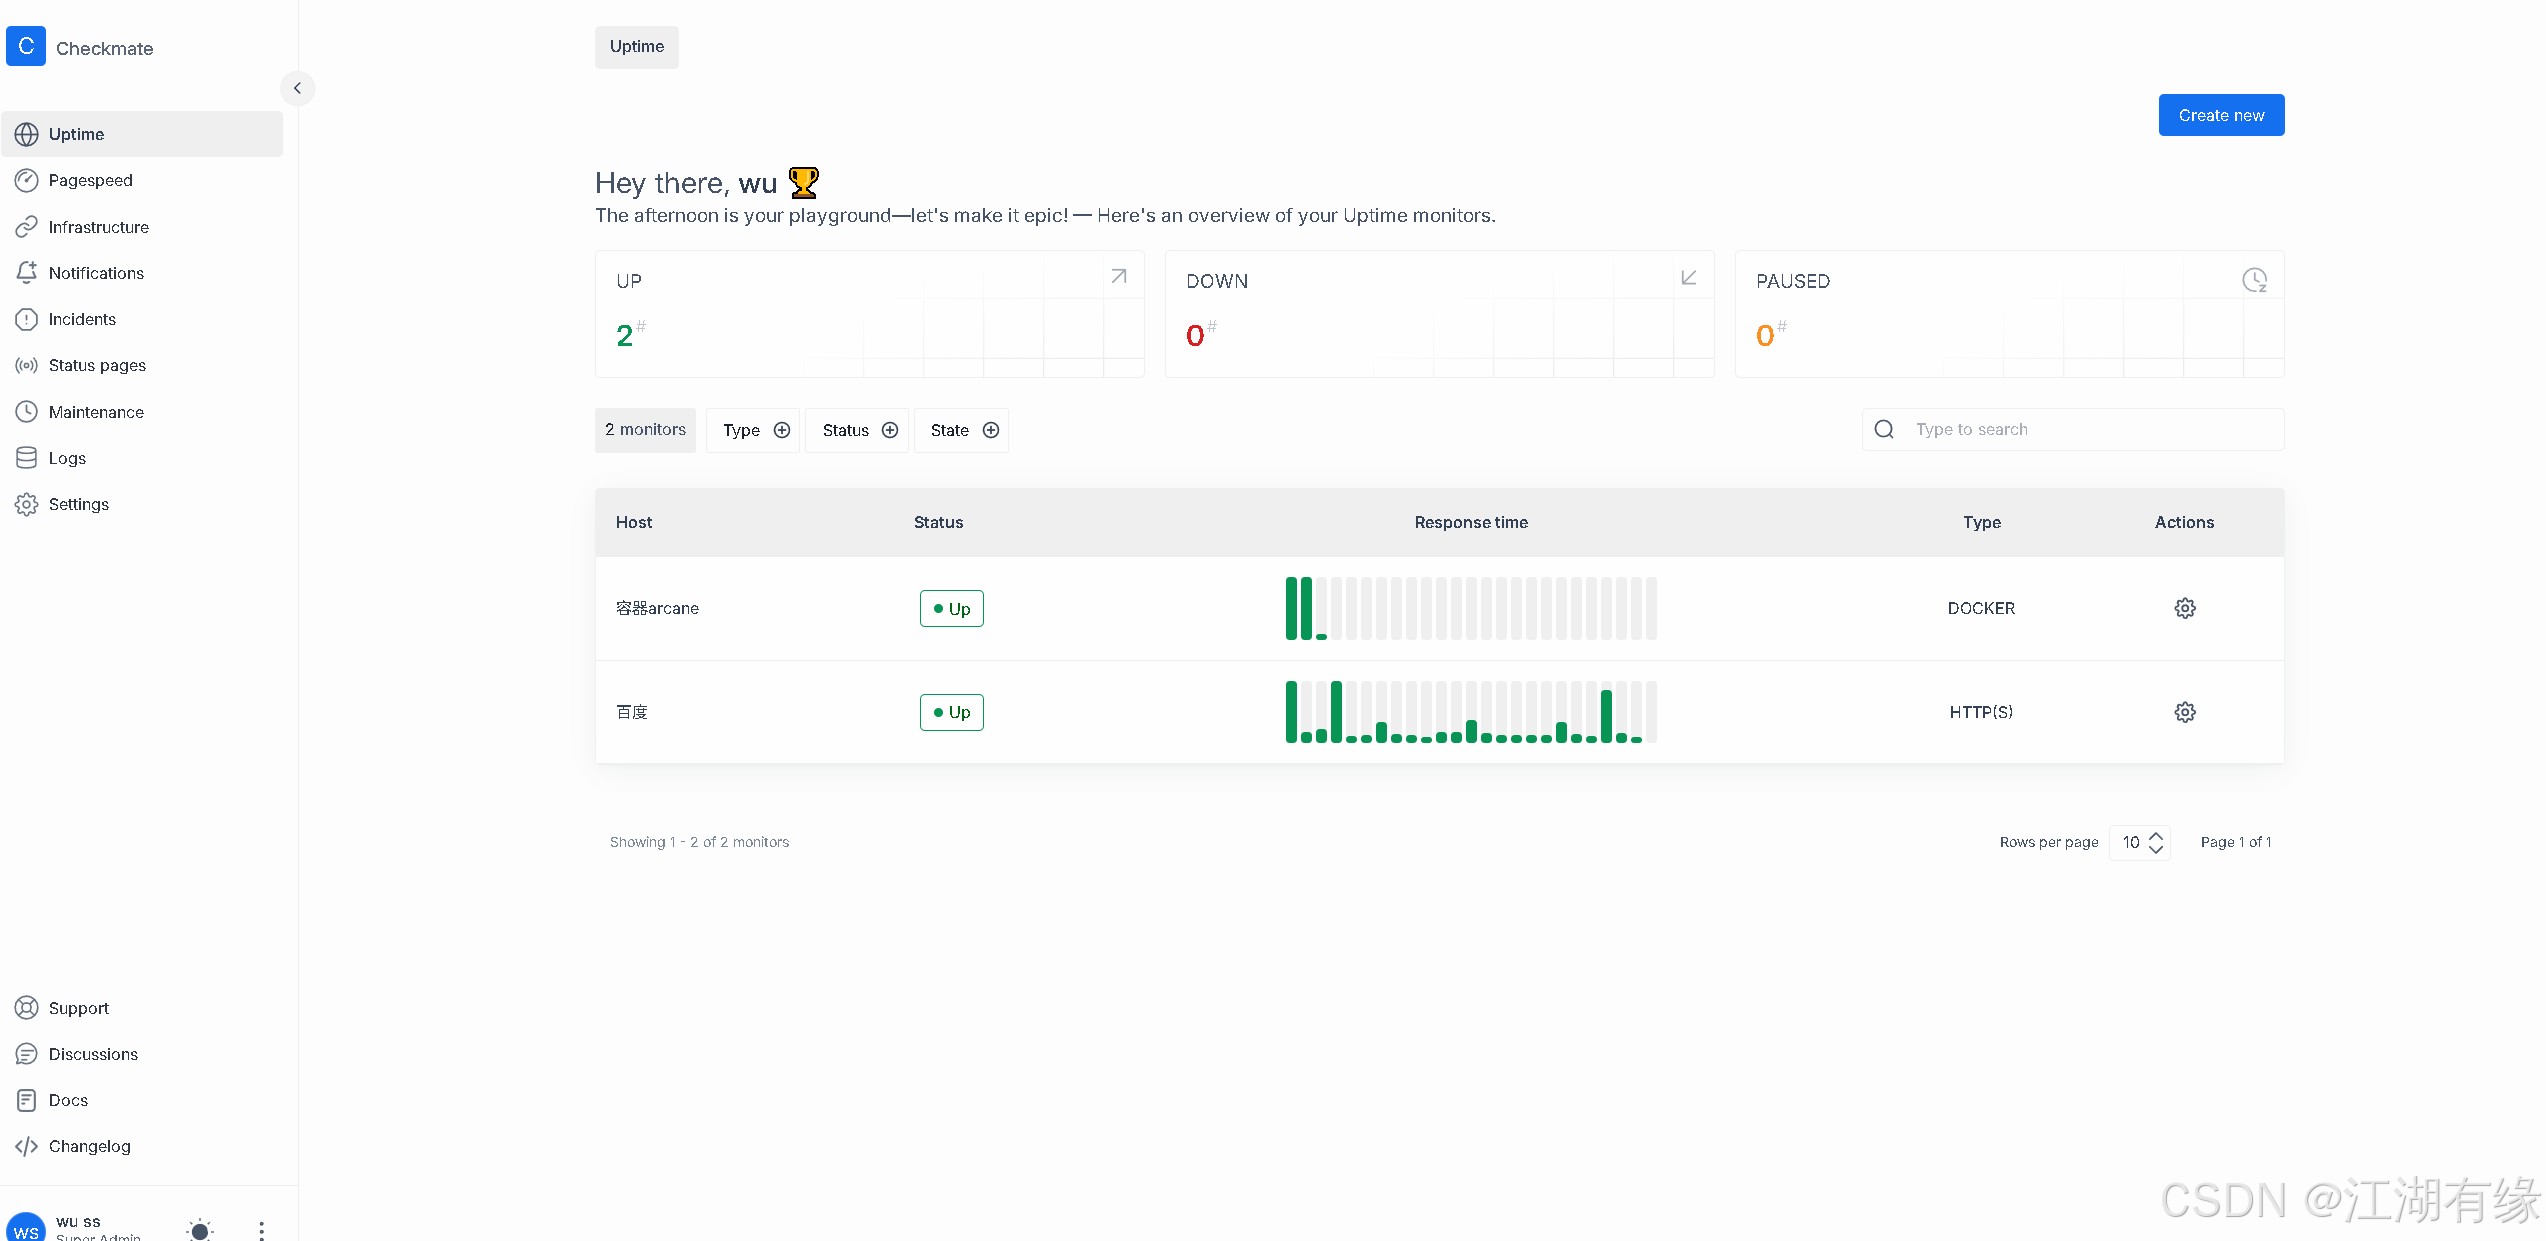
Task: Click Create new button
Action: [x=2220, y=115]
